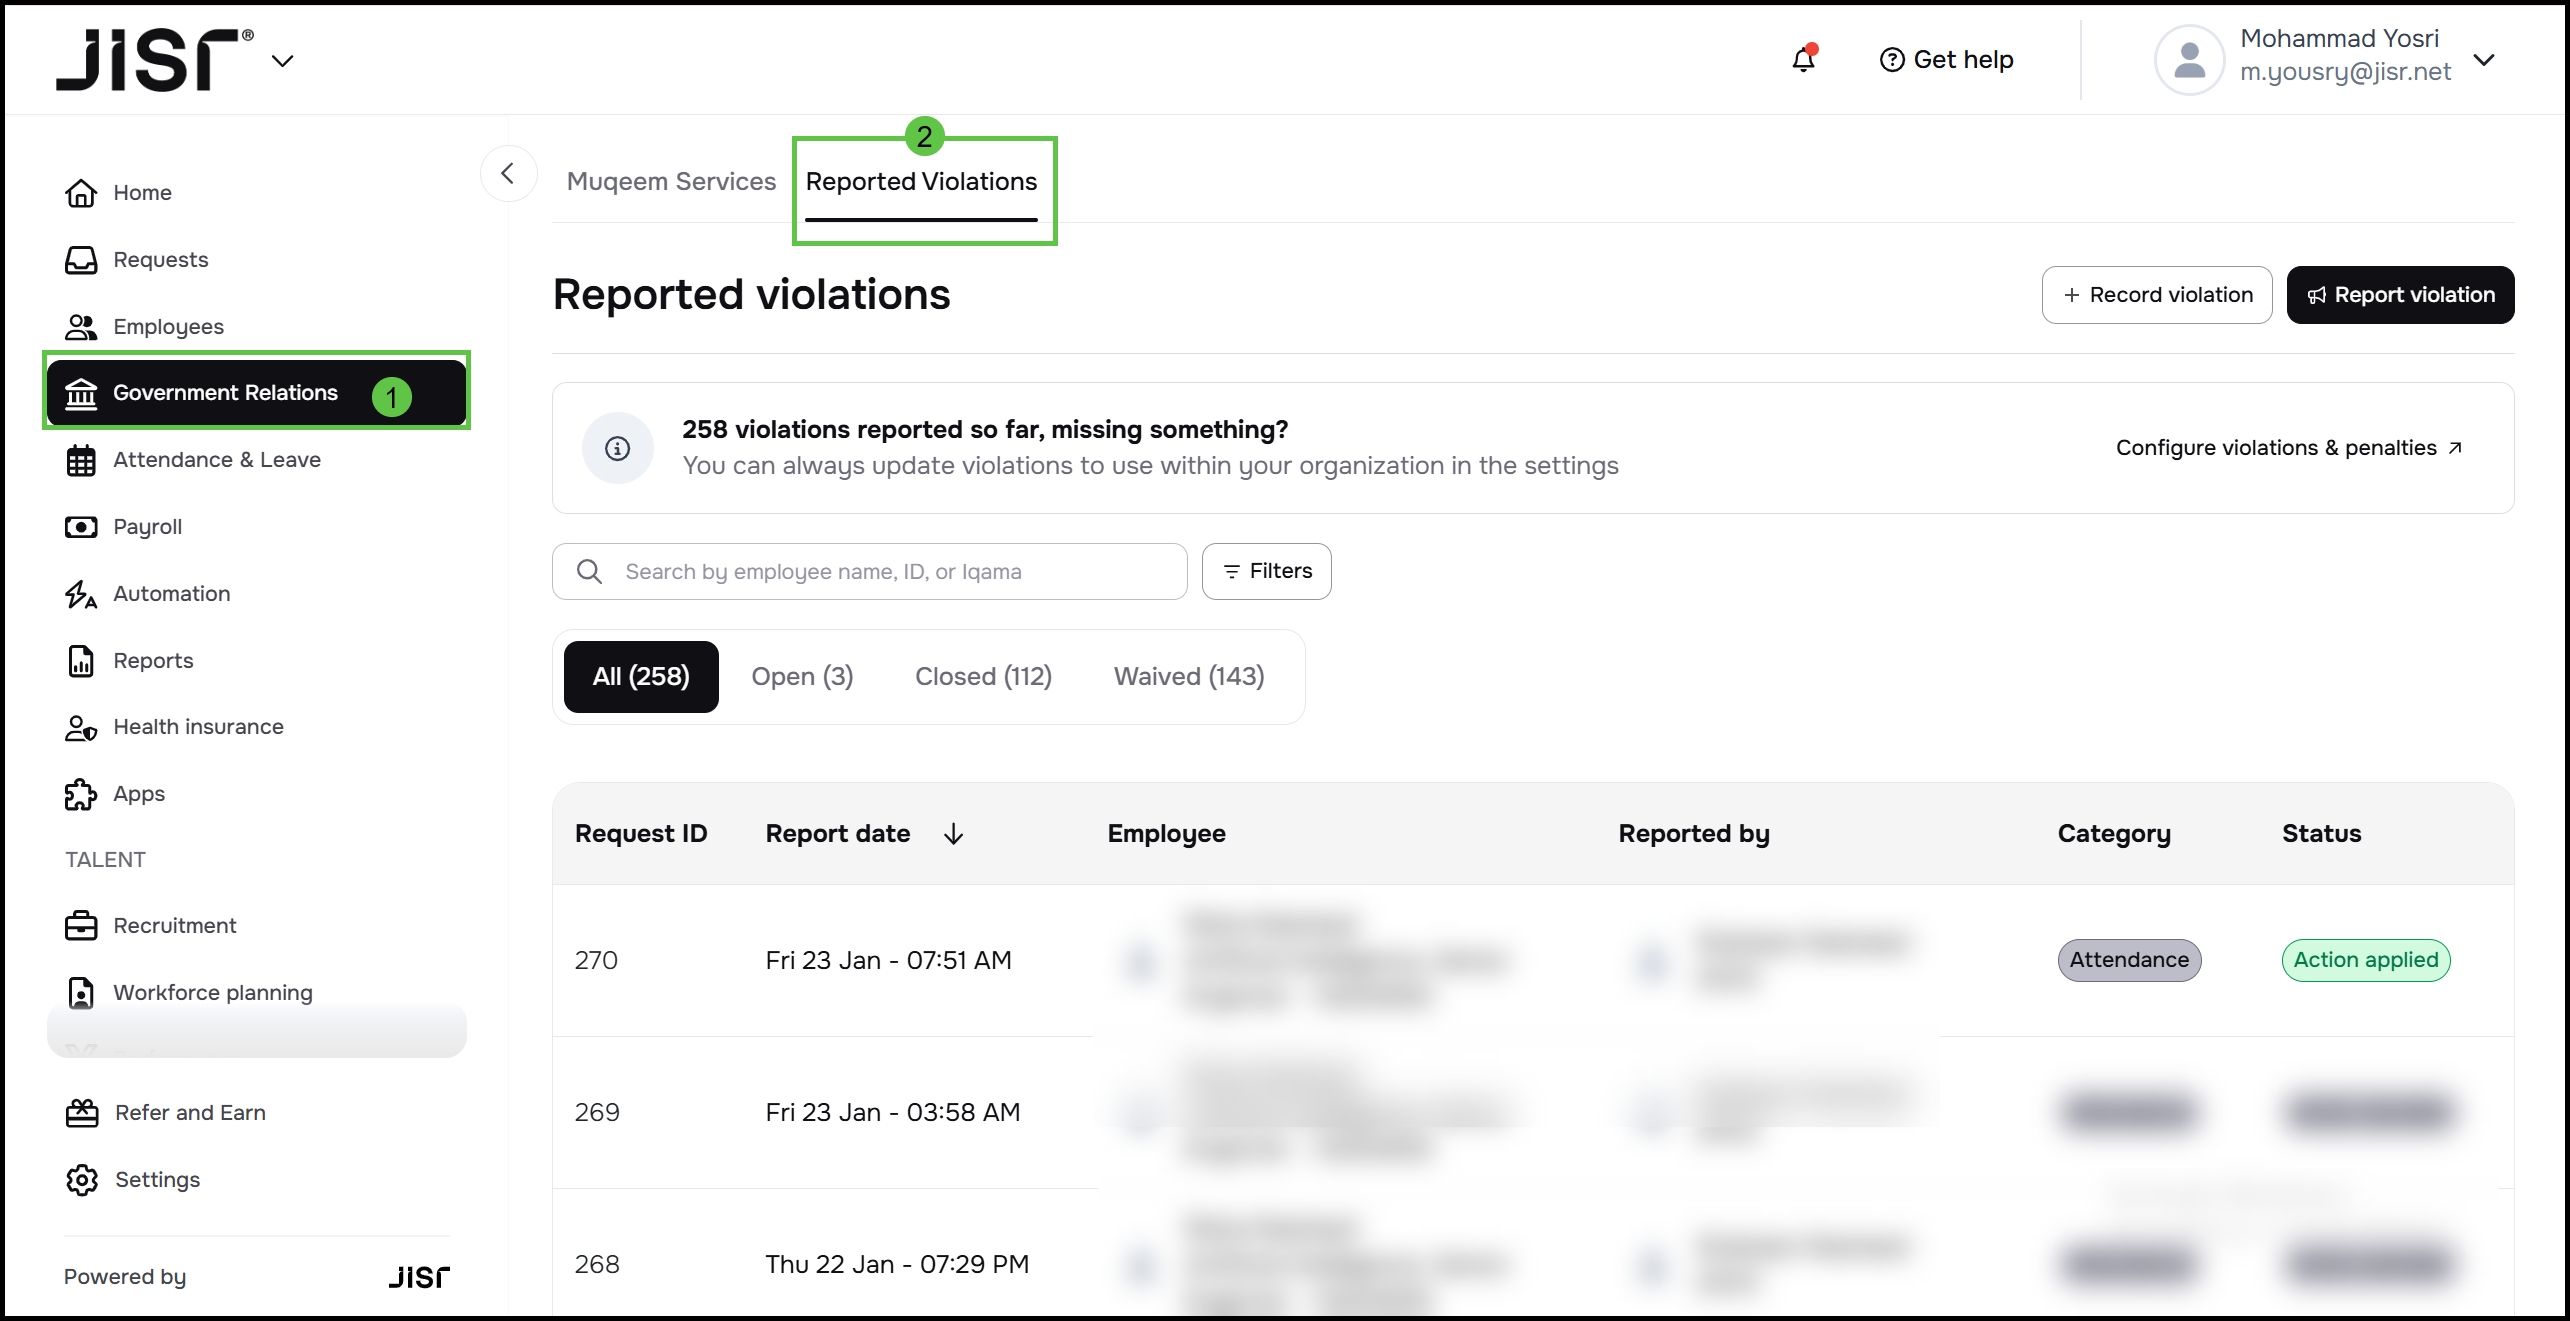
Task: Click the Automation lightning icon
Action: tap(81, 594)
